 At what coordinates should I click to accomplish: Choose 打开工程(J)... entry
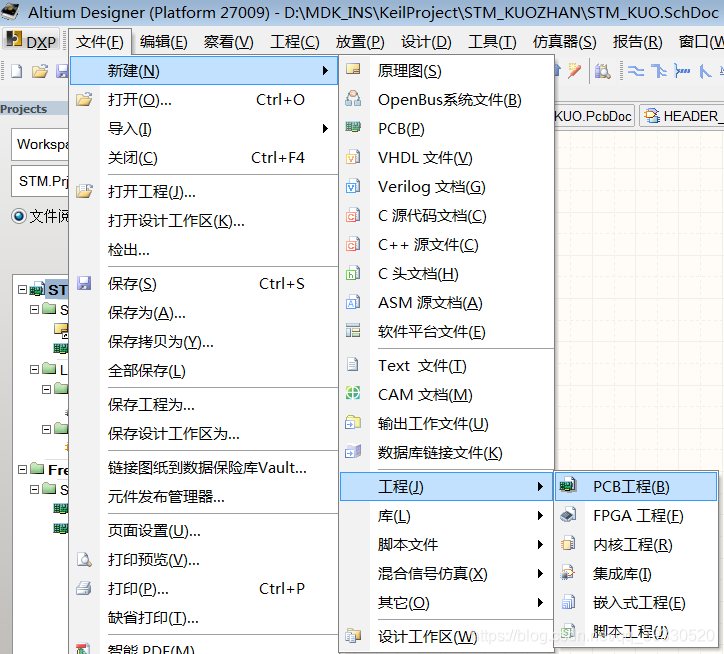(x=204, y=191)
